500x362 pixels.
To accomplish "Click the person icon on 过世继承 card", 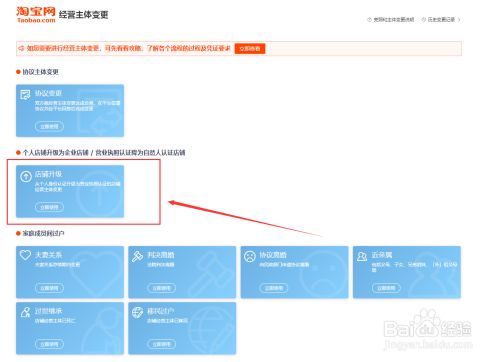I will (25, 312).
